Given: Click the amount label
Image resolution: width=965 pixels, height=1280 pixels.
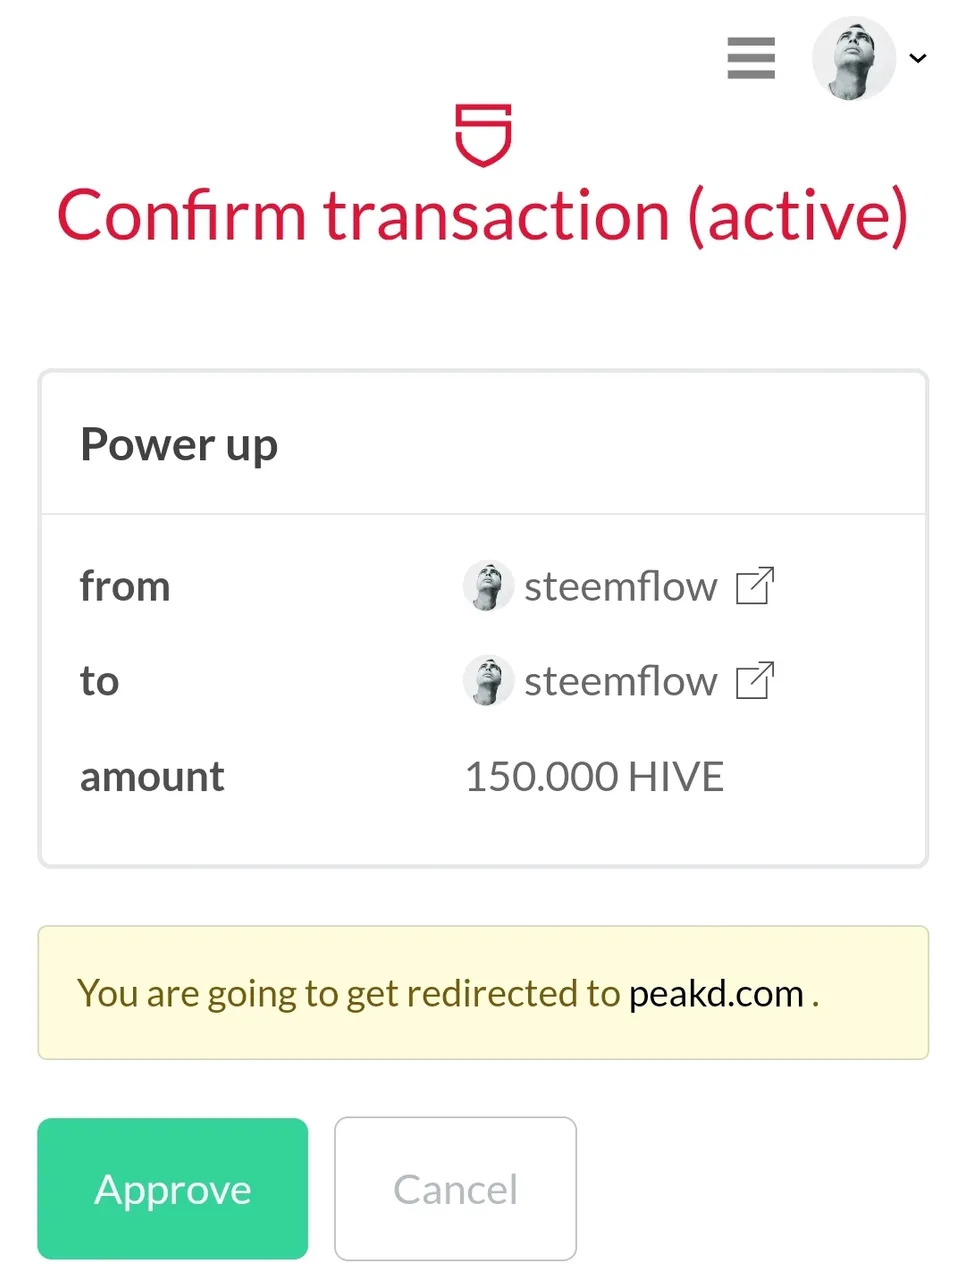Looking at the screenshot, I should point(152,777).
